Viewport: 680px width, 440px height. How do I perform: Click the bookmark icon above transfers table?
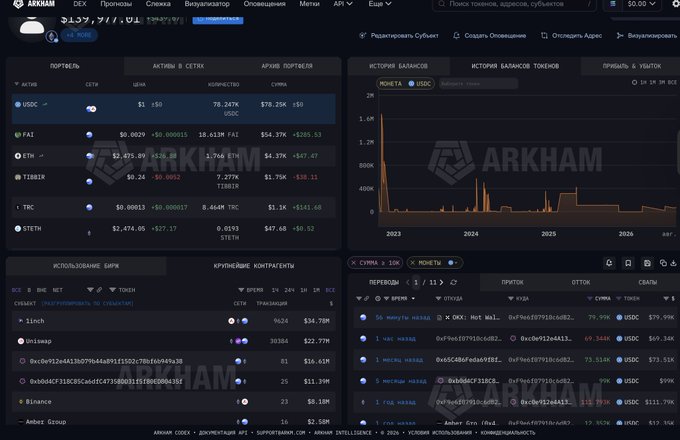point(628,263)
